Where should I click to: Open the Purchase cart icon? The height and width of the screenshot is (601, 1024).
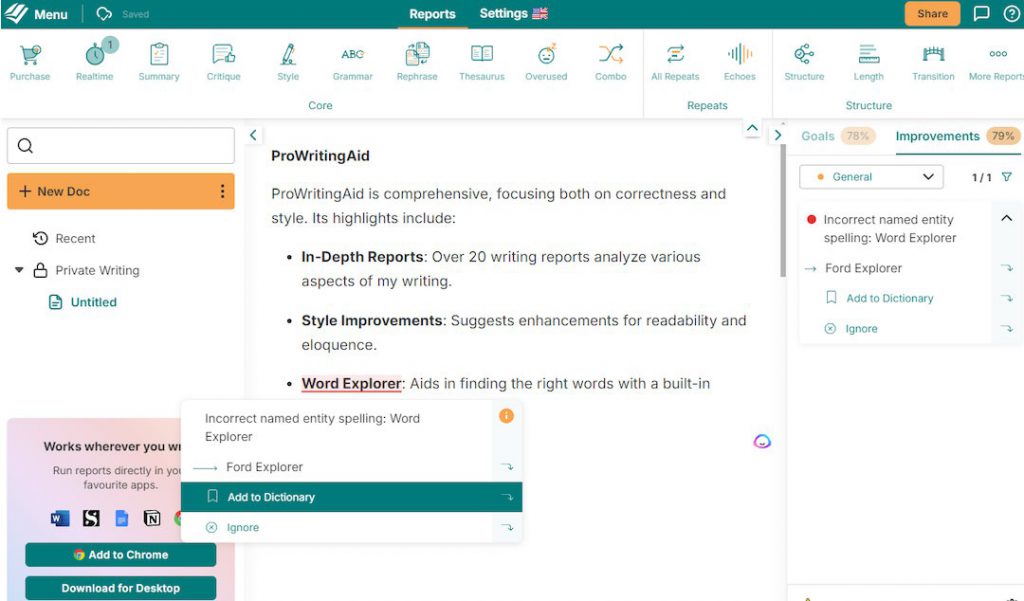tap(29, 61)
